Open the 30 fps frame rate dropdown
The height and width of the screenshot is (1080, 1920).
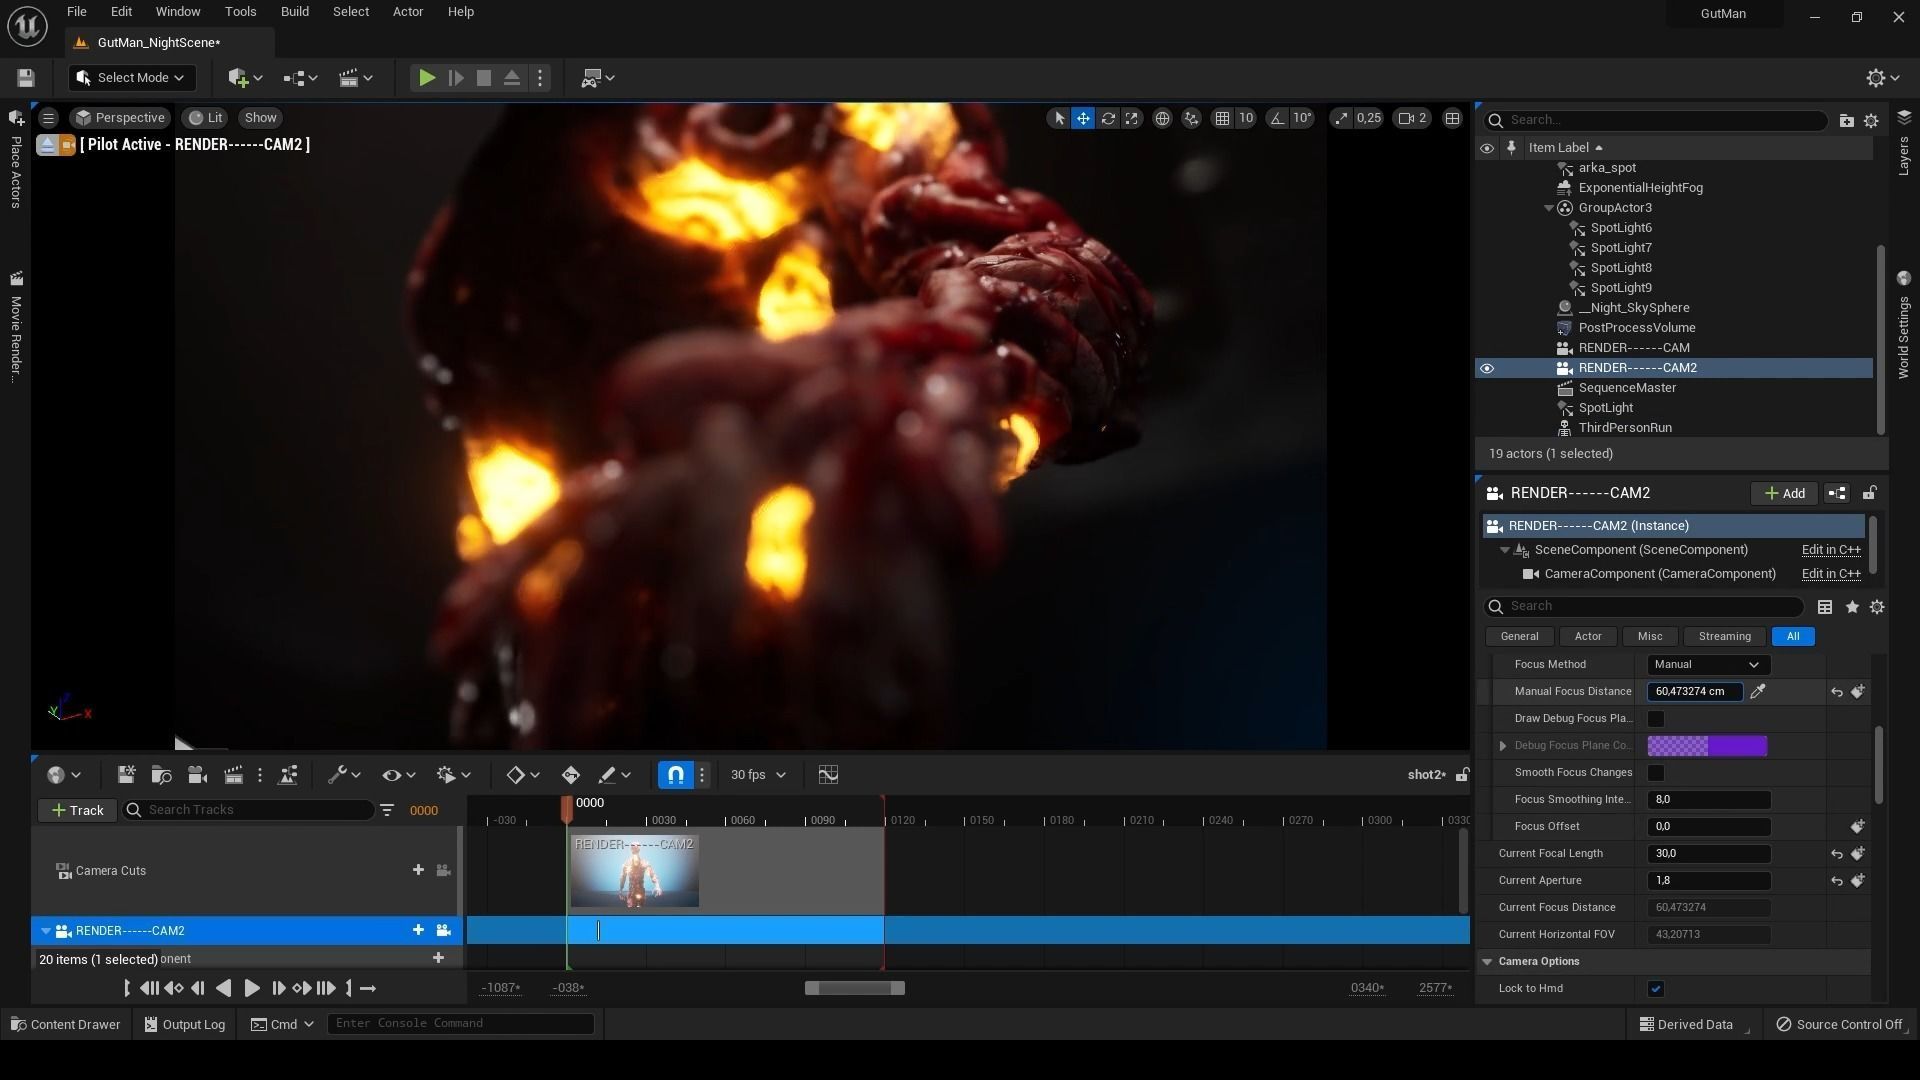point(758,775)
